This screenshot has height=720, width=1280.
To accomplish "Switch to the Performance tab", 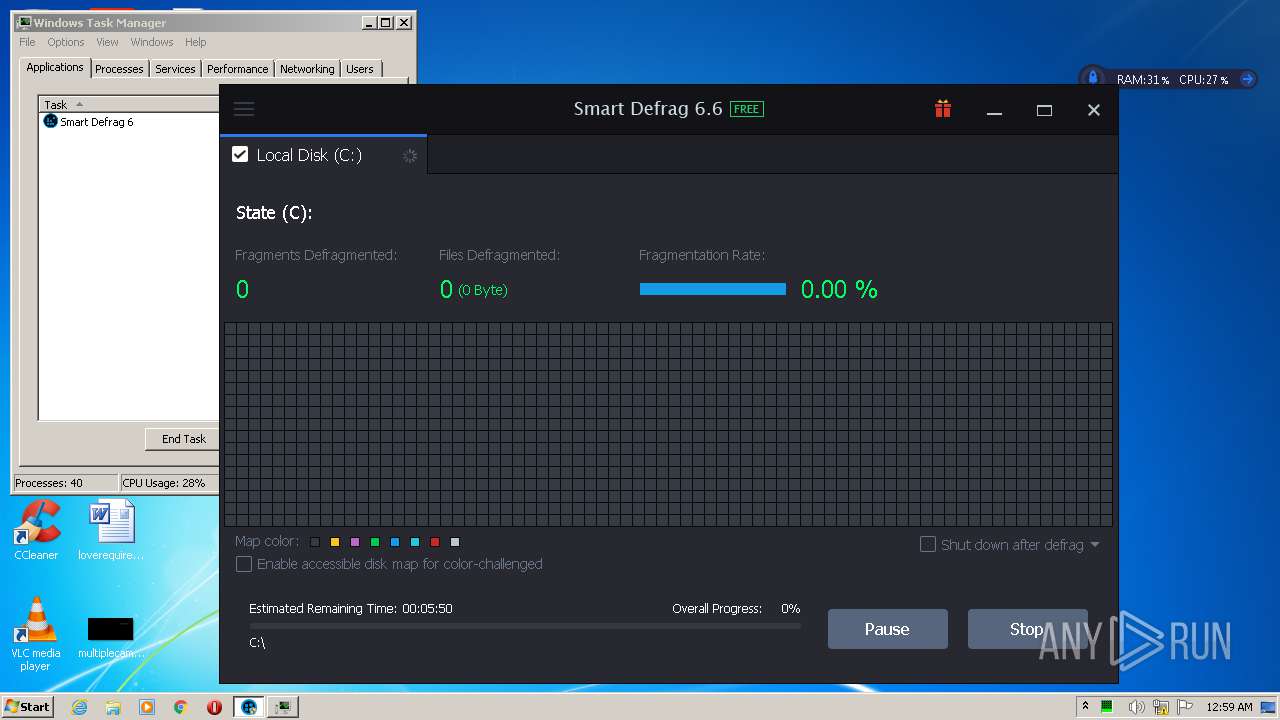I will tap(237, 69).
